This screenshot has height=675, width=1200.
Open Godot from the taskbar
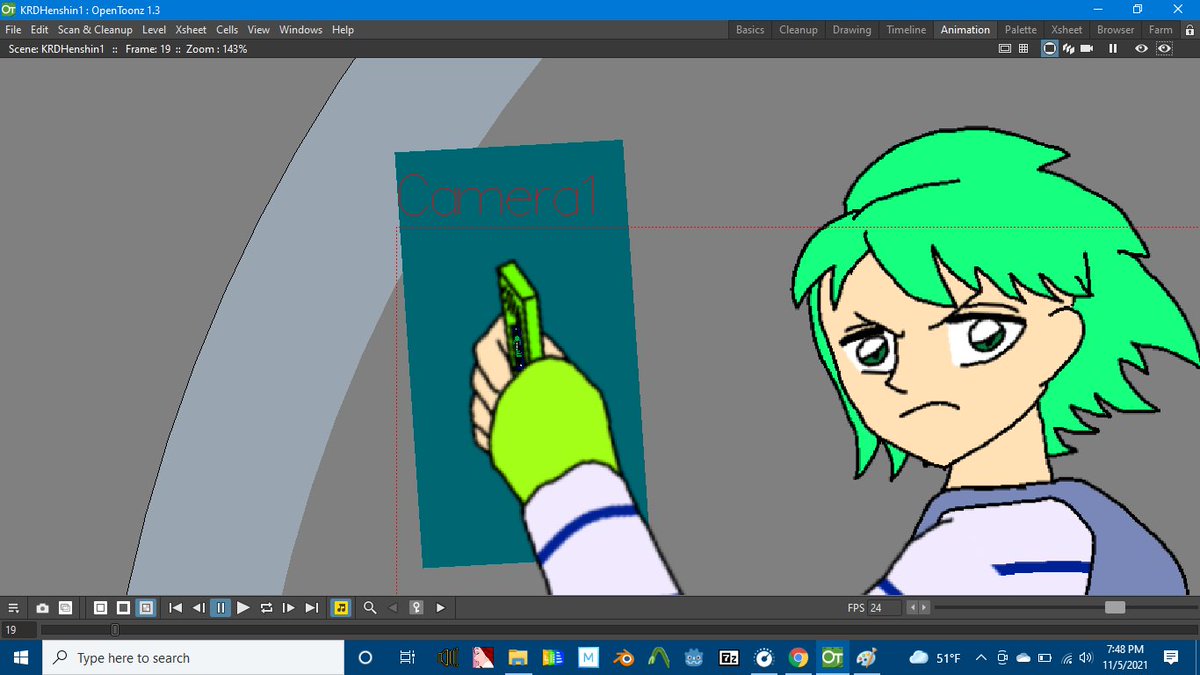coord(693,658)
